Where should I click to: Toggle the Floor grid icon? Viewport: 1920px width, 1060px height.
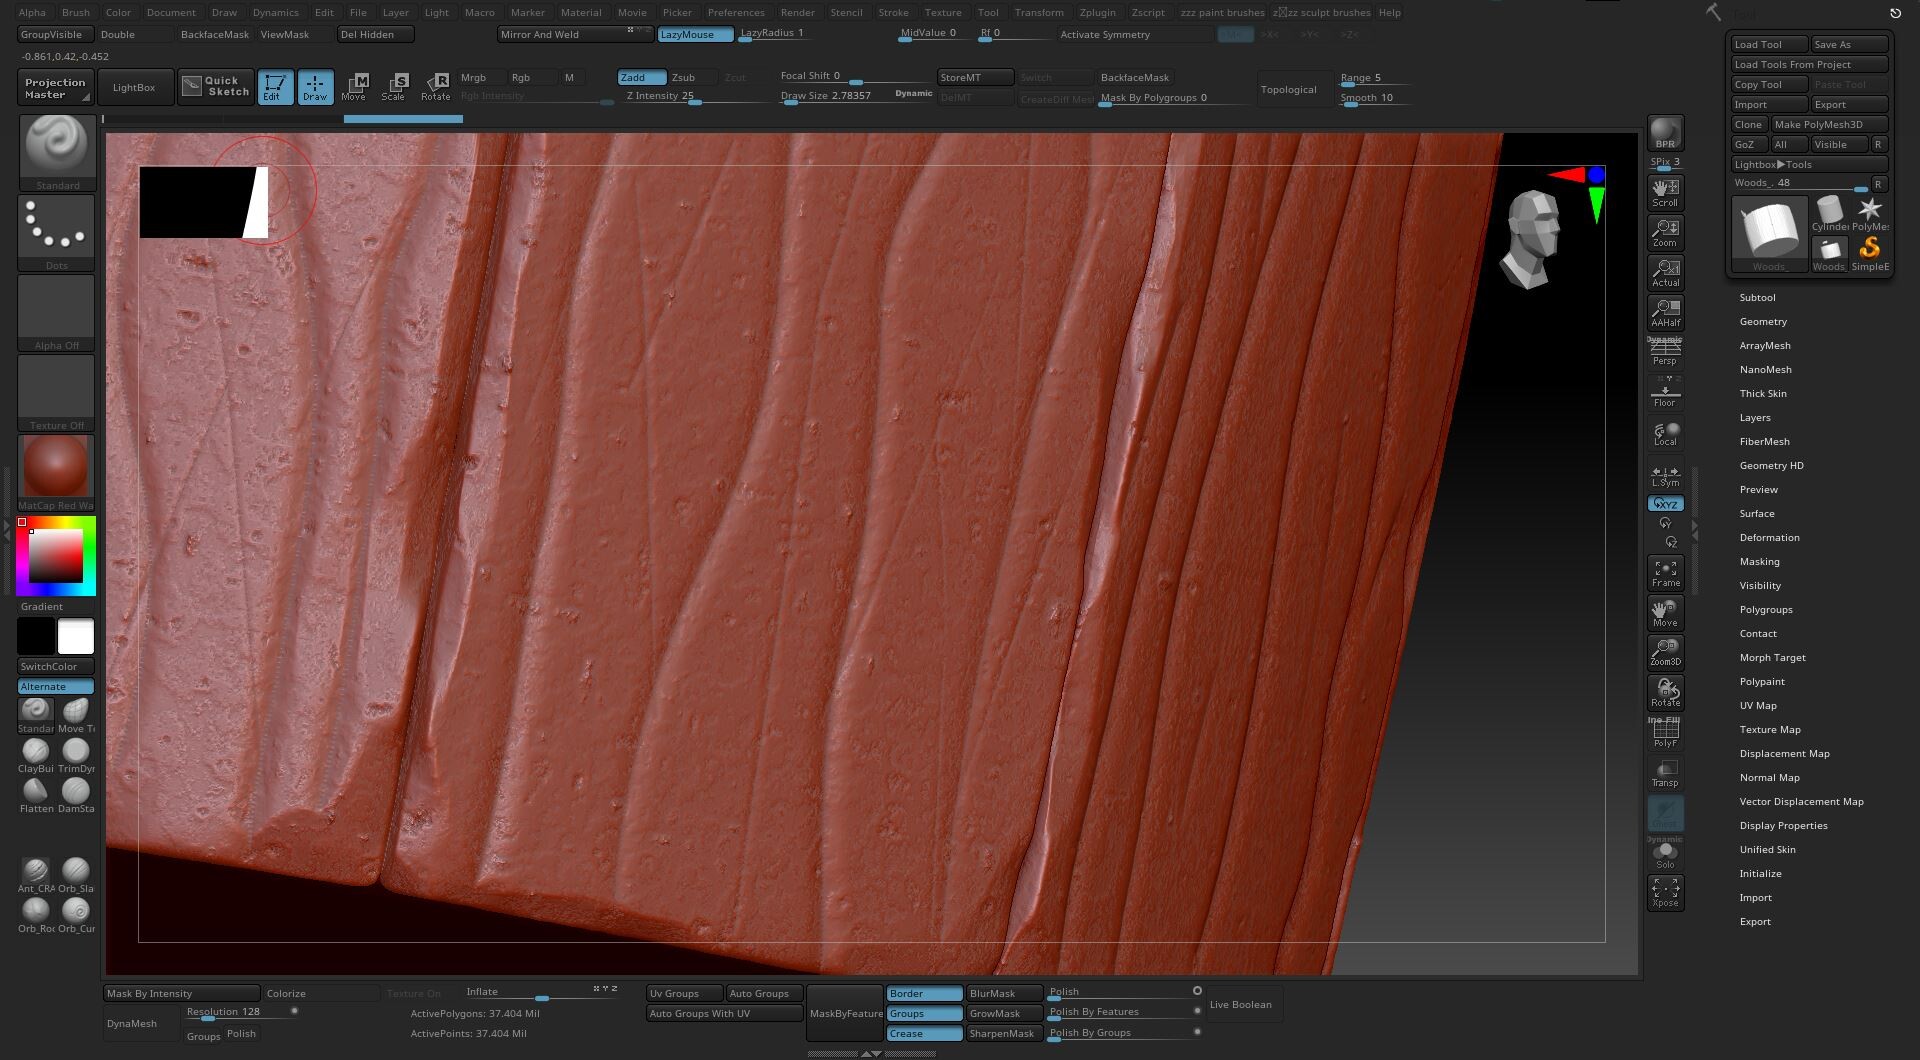[1665, 394]
